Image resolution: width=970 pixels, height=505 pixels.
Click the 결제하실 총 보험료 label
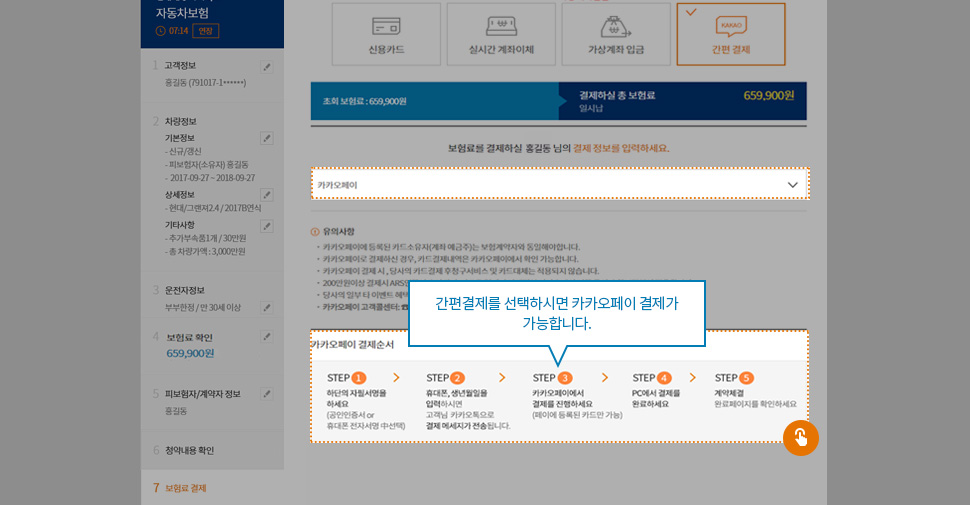[617, 95]
